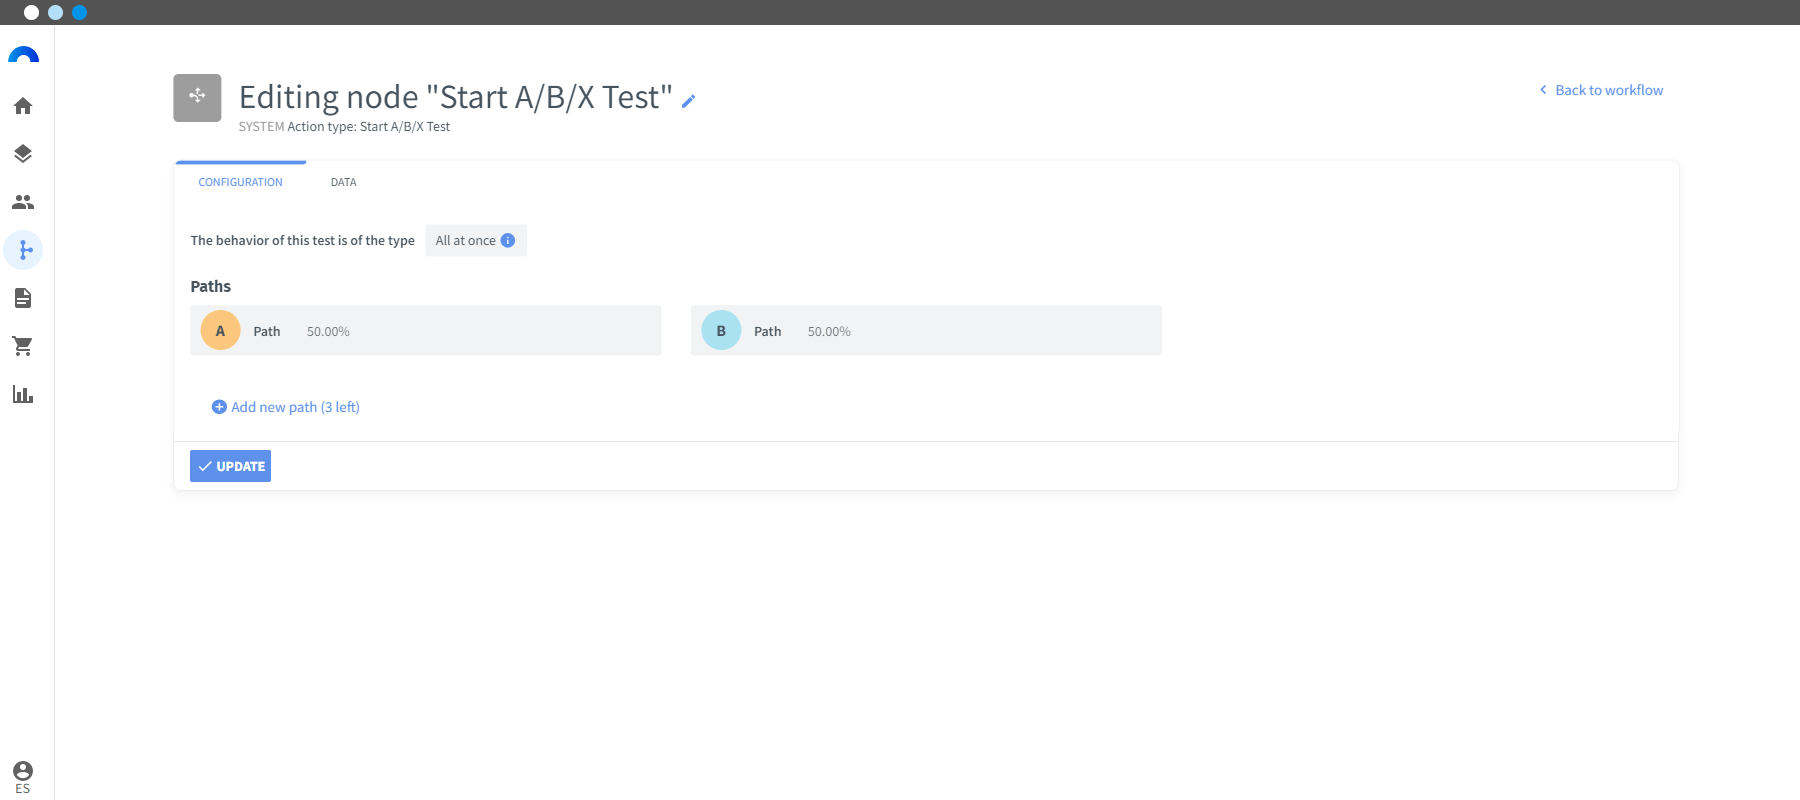Click the white window control dot
The height and width of the screenshot is (800, 1800).
31,12
